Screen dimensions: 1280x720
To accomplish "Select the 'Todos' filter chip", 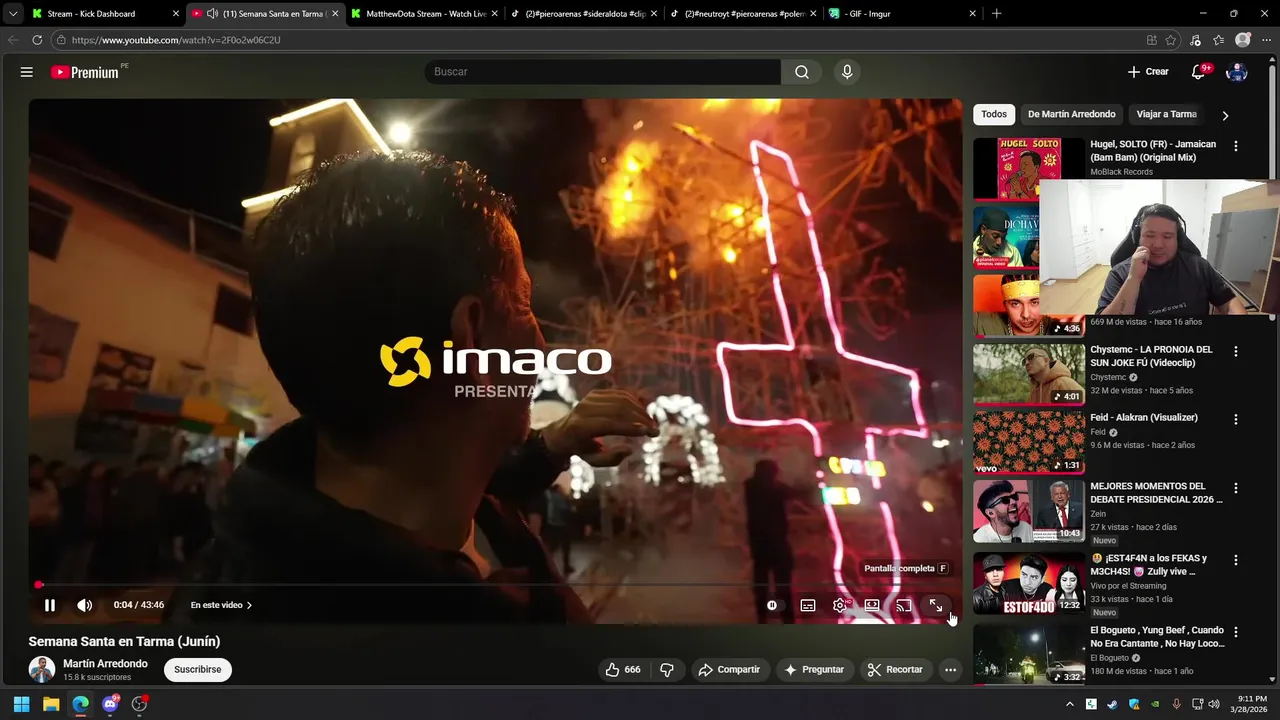I will pyautogui.click(x=994, y=114).
